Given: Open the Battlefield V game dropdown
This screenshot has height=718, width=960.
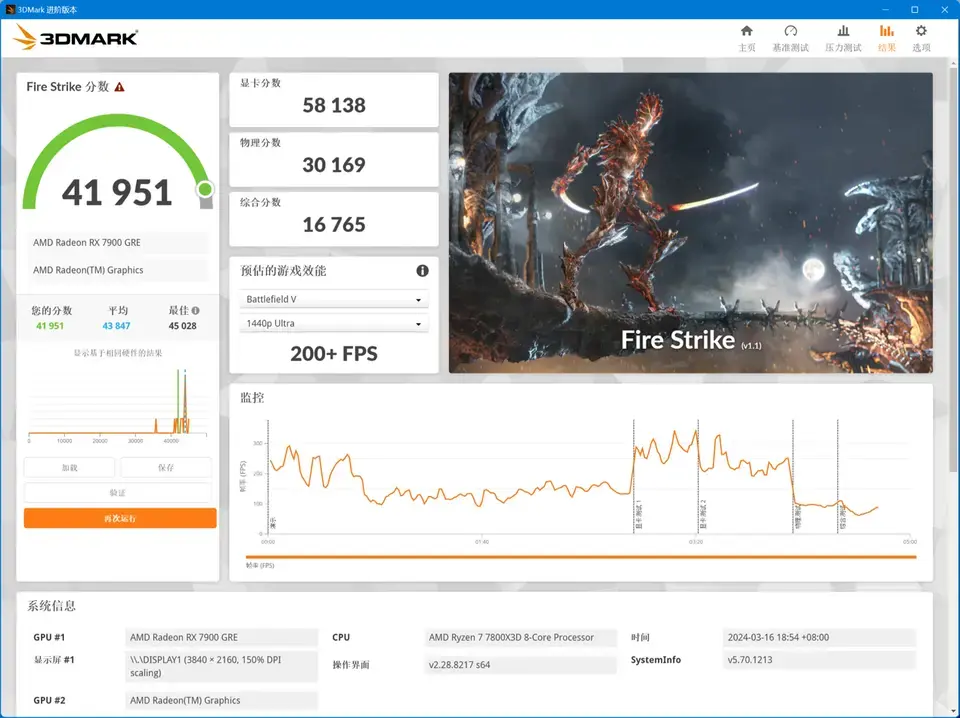Looking at the screenshot, I should point(334,299).
